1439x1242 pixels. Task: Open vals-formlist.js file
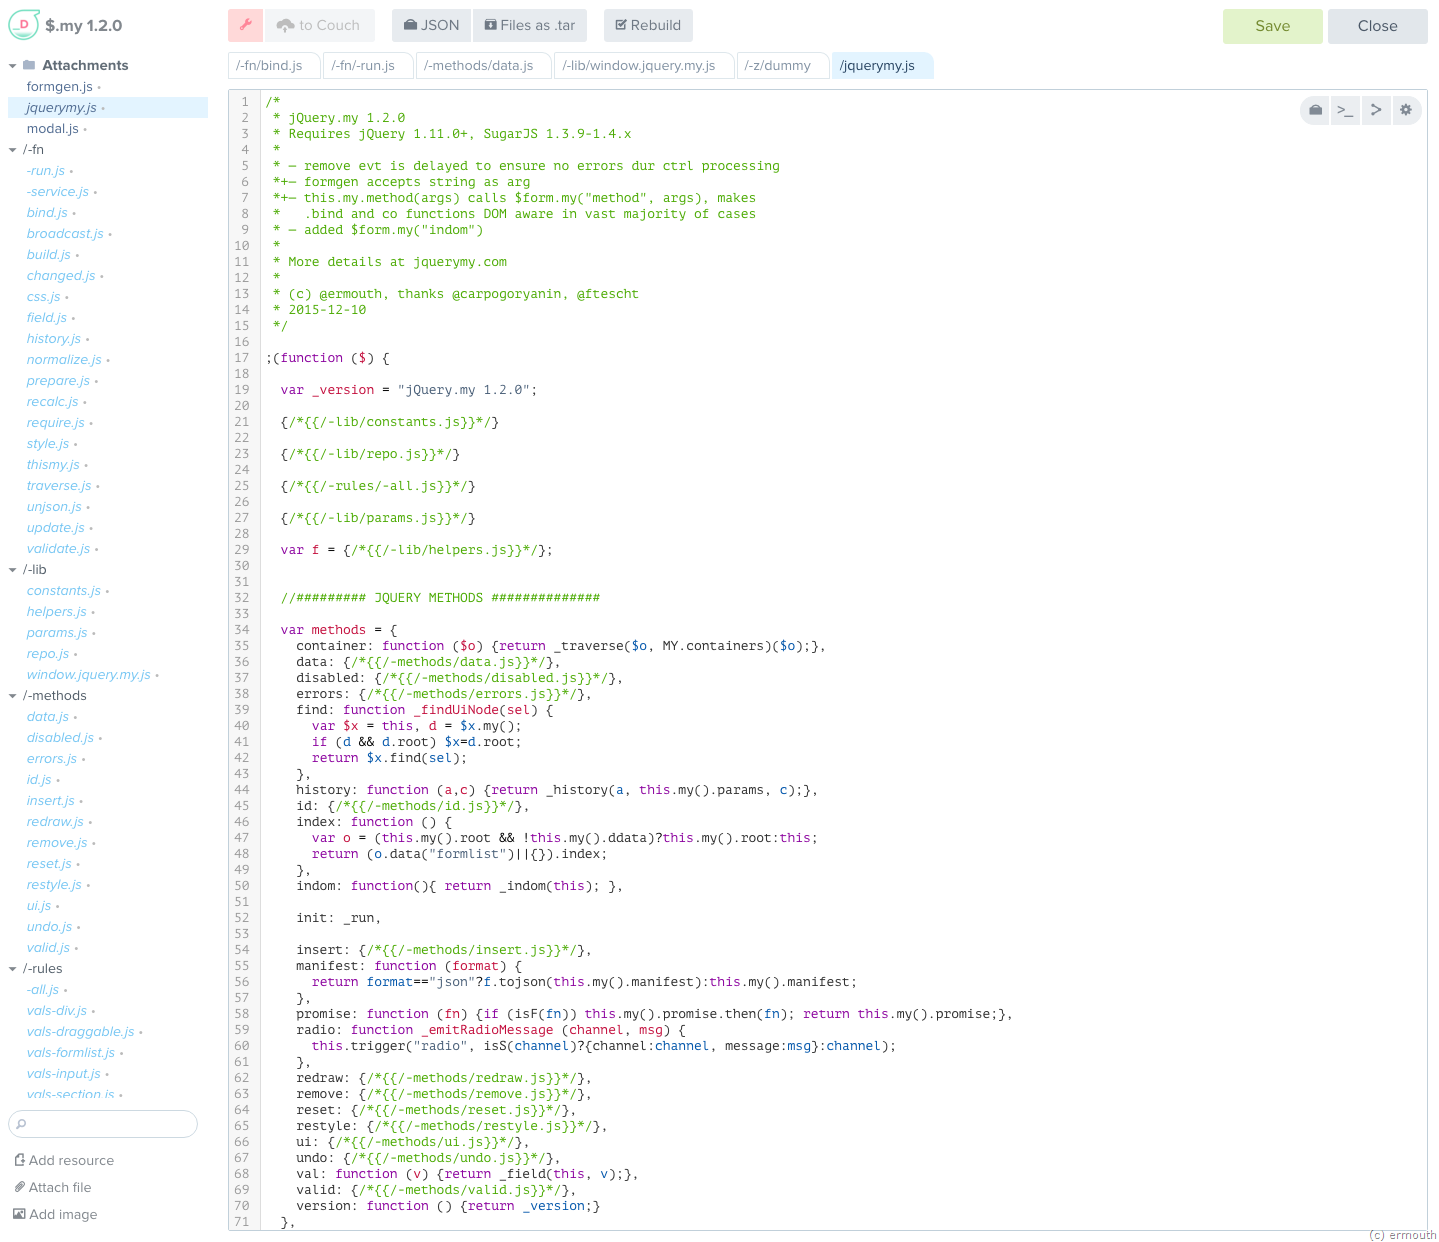pyautogui.click(x=71, y=1053)
